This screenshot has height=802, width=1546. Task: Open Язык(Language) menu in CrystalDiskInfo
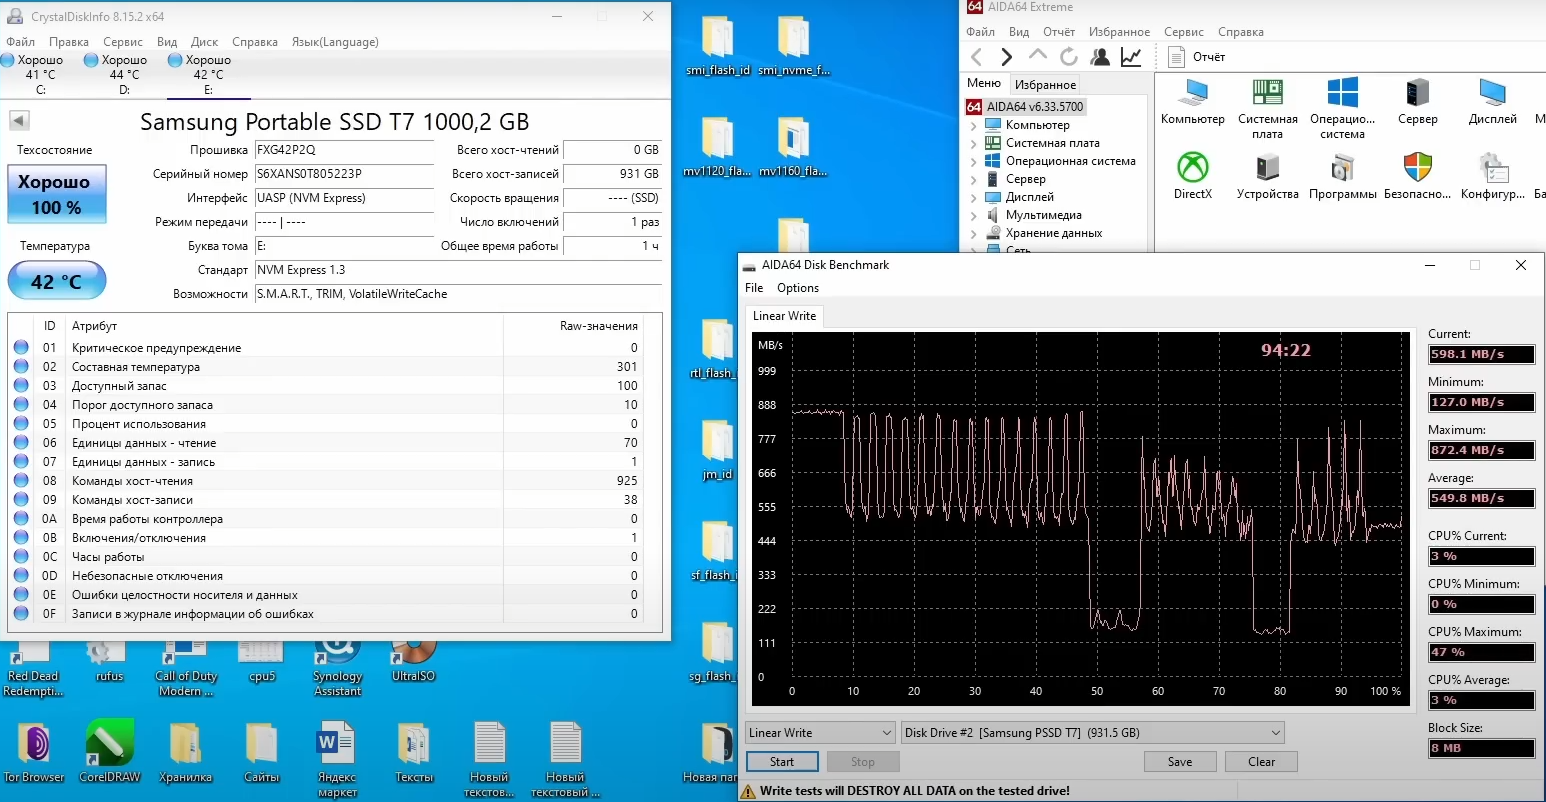[335, 42]
